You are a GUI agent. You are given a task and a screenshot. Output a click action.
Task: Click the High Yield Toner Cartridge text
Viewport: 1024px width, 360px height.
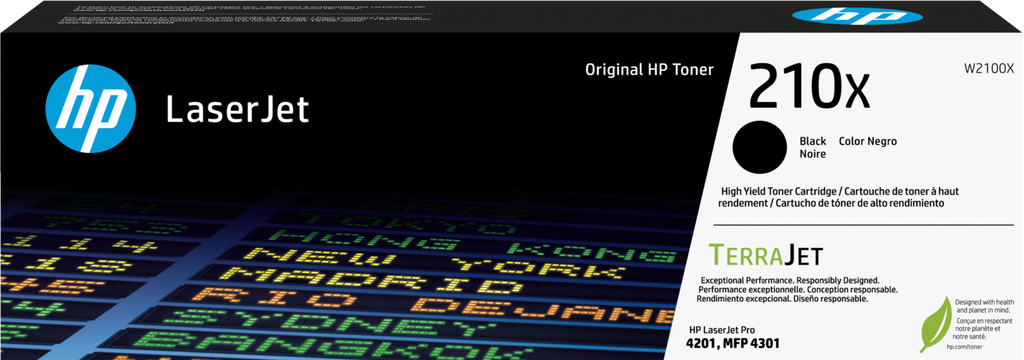tap(778, 191)
